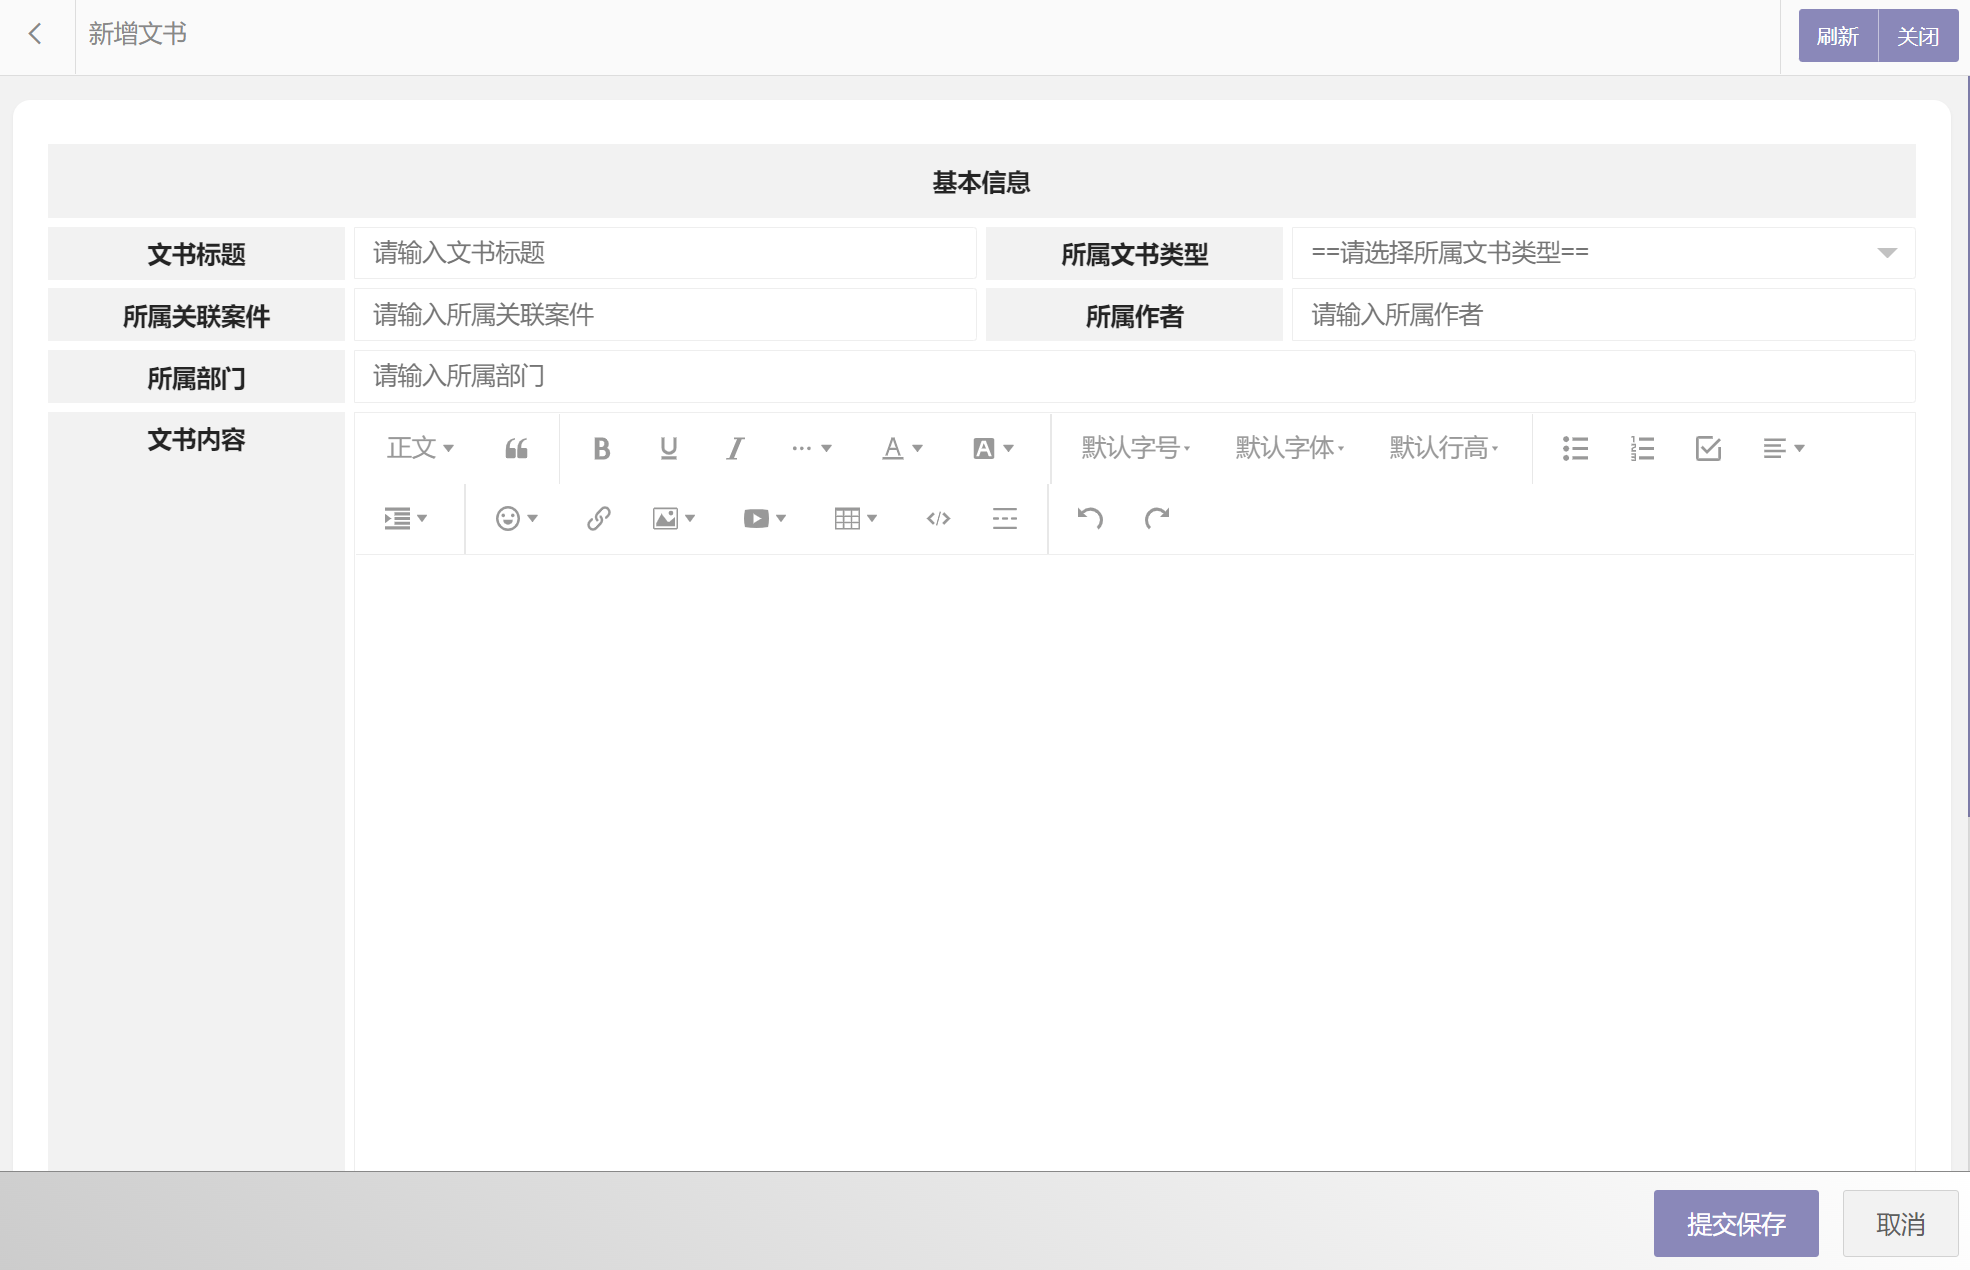Open the text color picker
This screenshot has height=1270, width=1970.
(x=901, y=448)
